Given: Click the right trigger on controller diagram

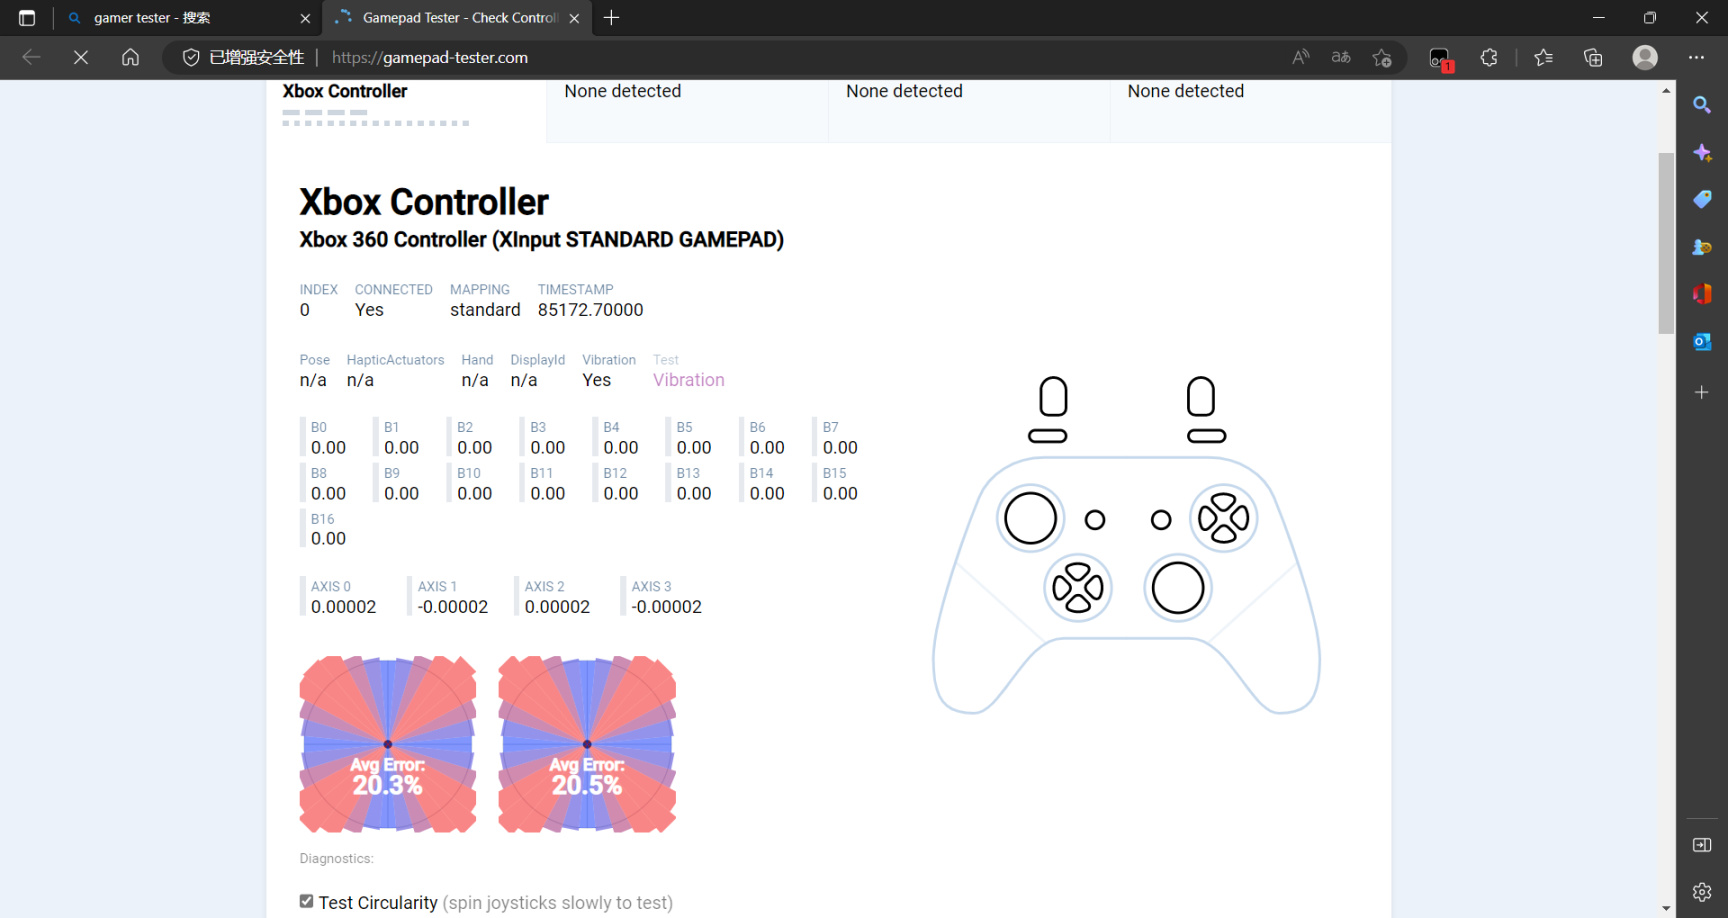Looking at the screenshot, I should coord(1201,396).
